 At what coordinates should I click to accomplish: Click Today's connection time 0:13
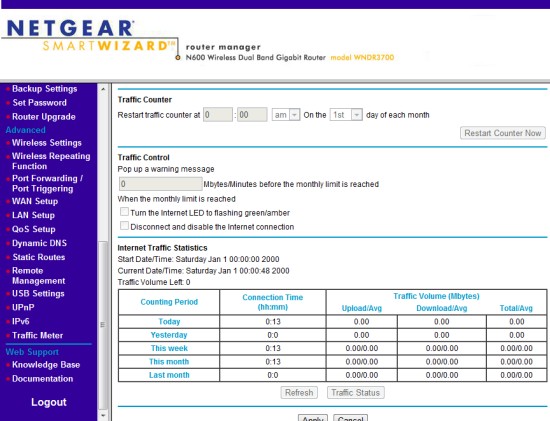[273, 322]
